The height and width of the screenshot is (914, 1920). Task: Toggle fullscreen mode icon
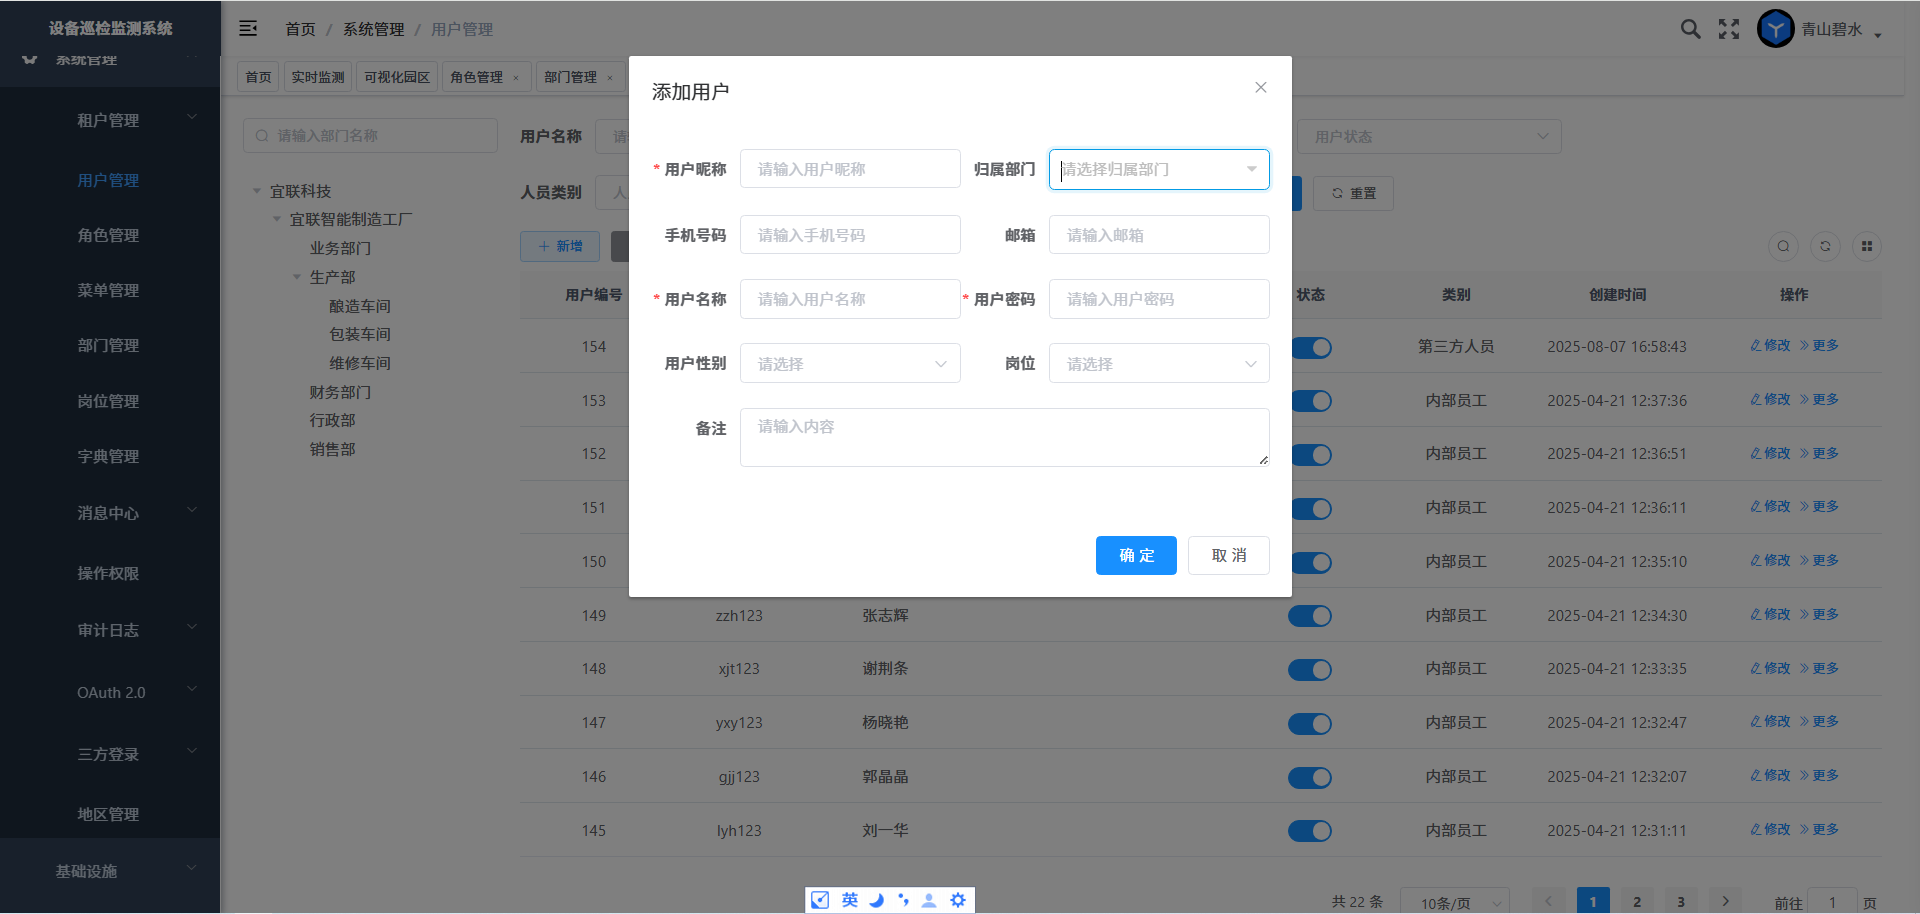click(1729, 29)
